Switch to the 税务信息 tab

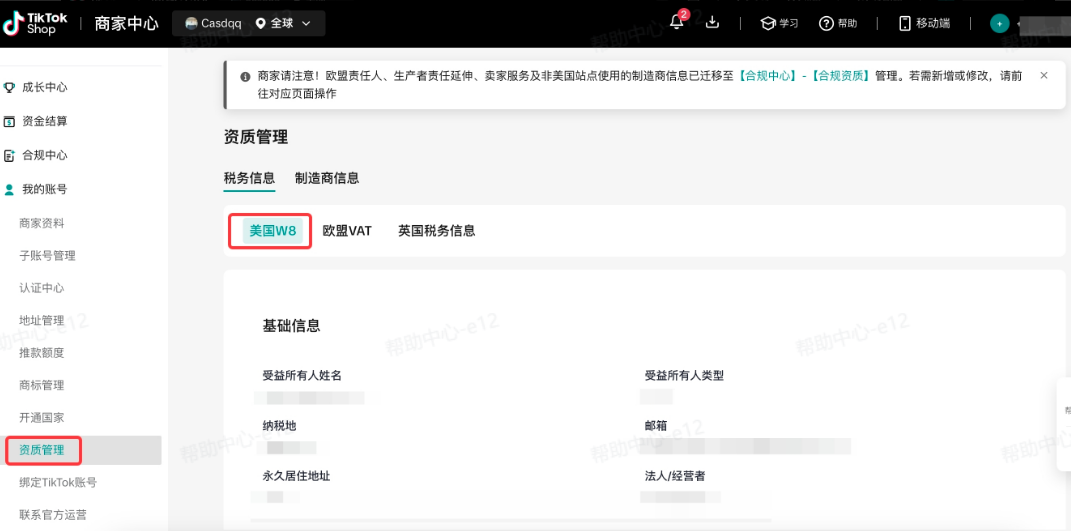click(x=249, y=178)
